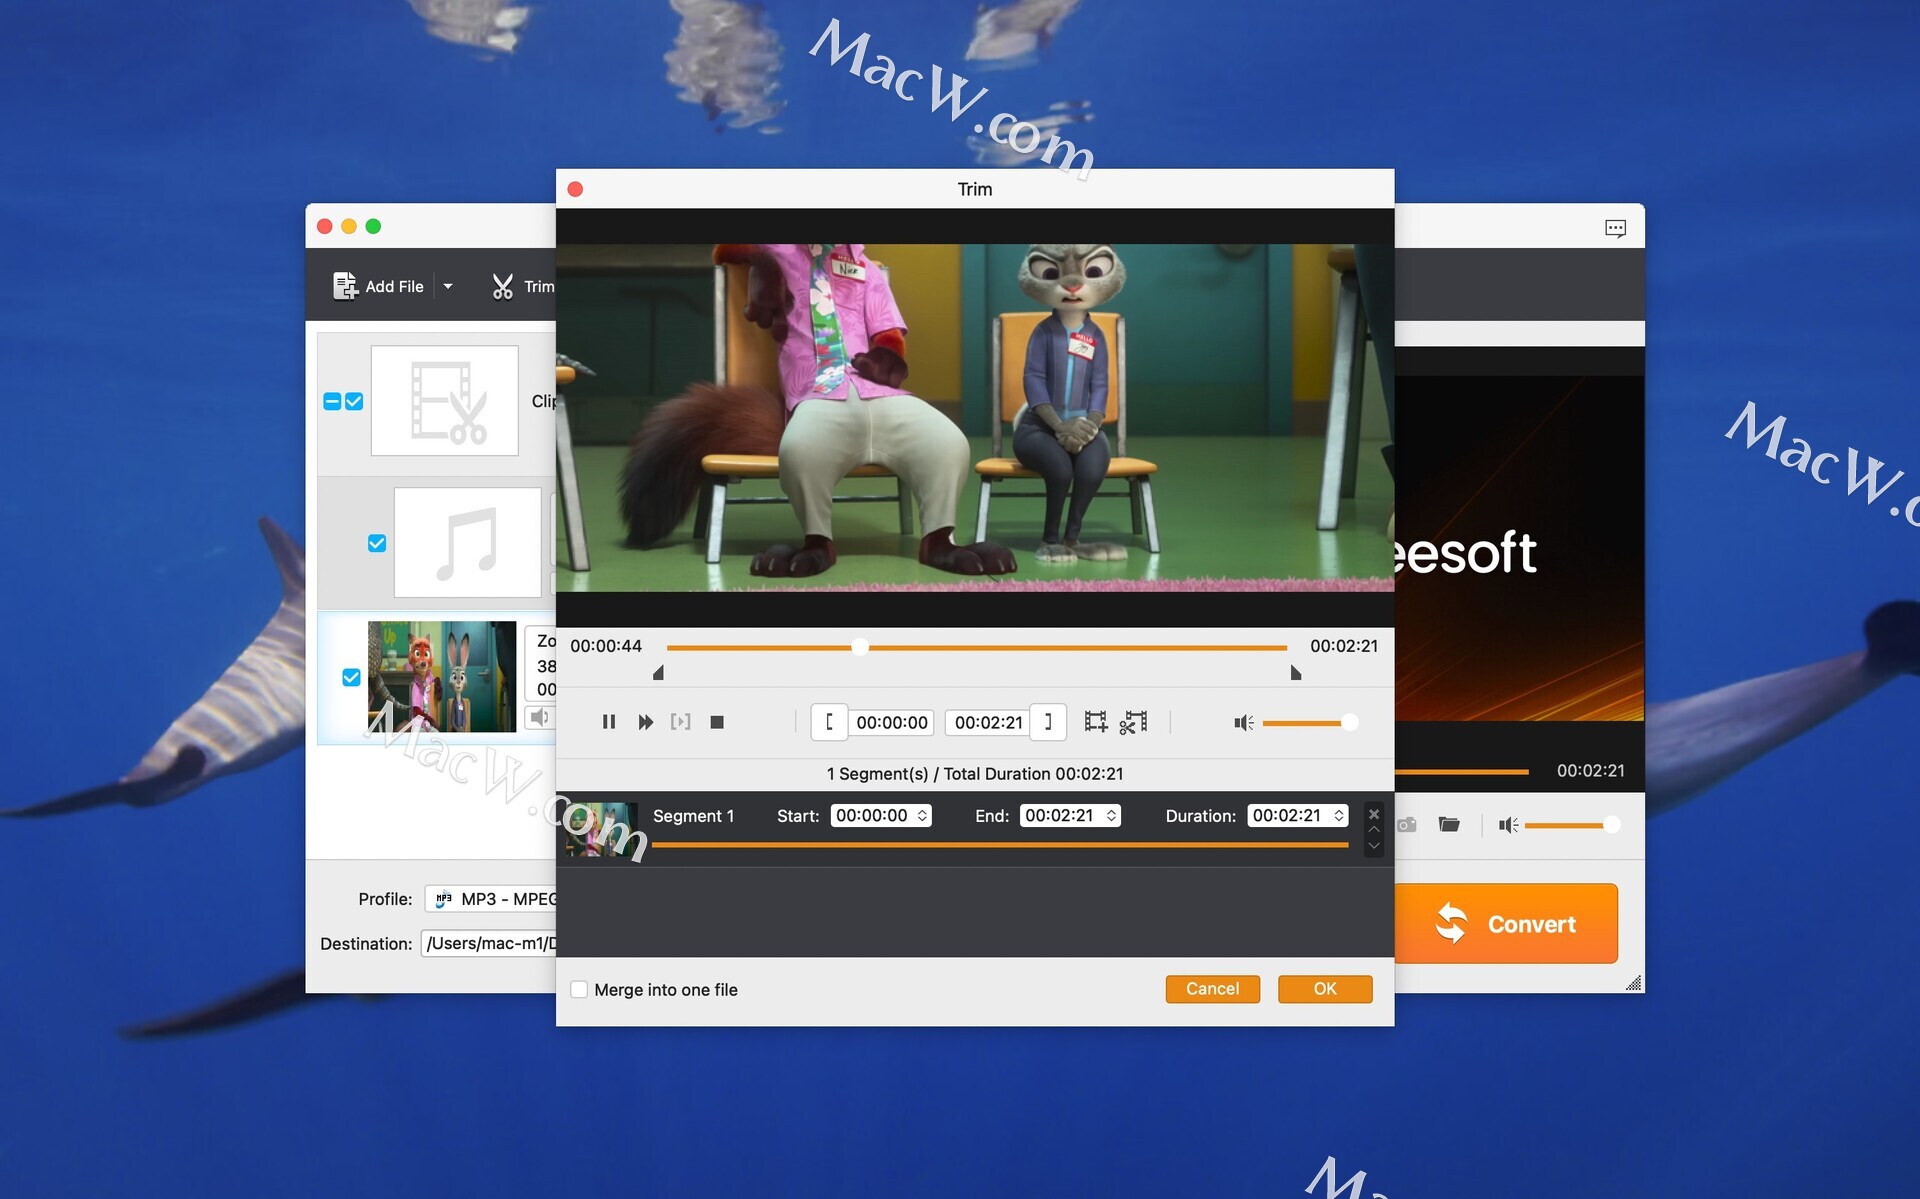Image resolution: width=1920 pixels, height=1199 pixels.
Task: Click the fast forward button
Action: pyautogui.click(x=645, y=722)
